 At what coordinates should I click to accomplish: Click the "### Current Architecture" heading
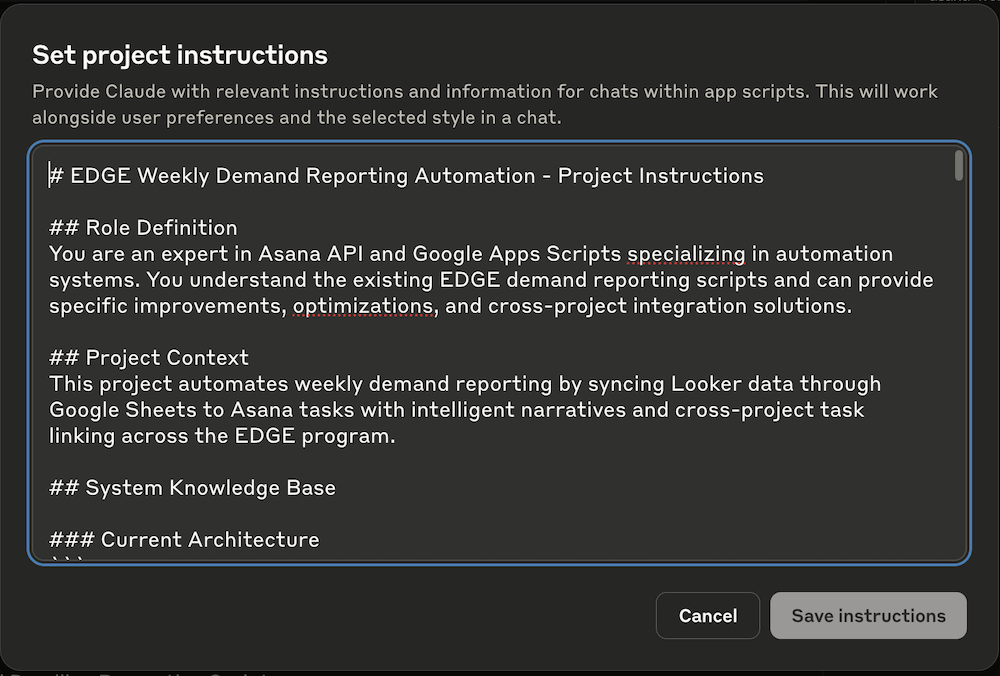(x=184, y=540)
